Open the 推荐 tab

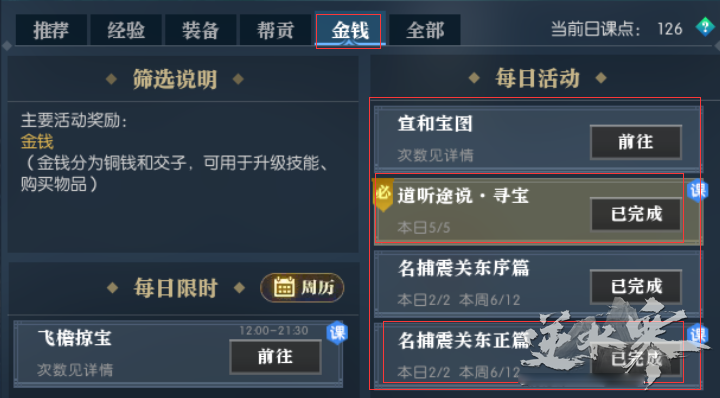pyautogui.click(x=51, y=30)
